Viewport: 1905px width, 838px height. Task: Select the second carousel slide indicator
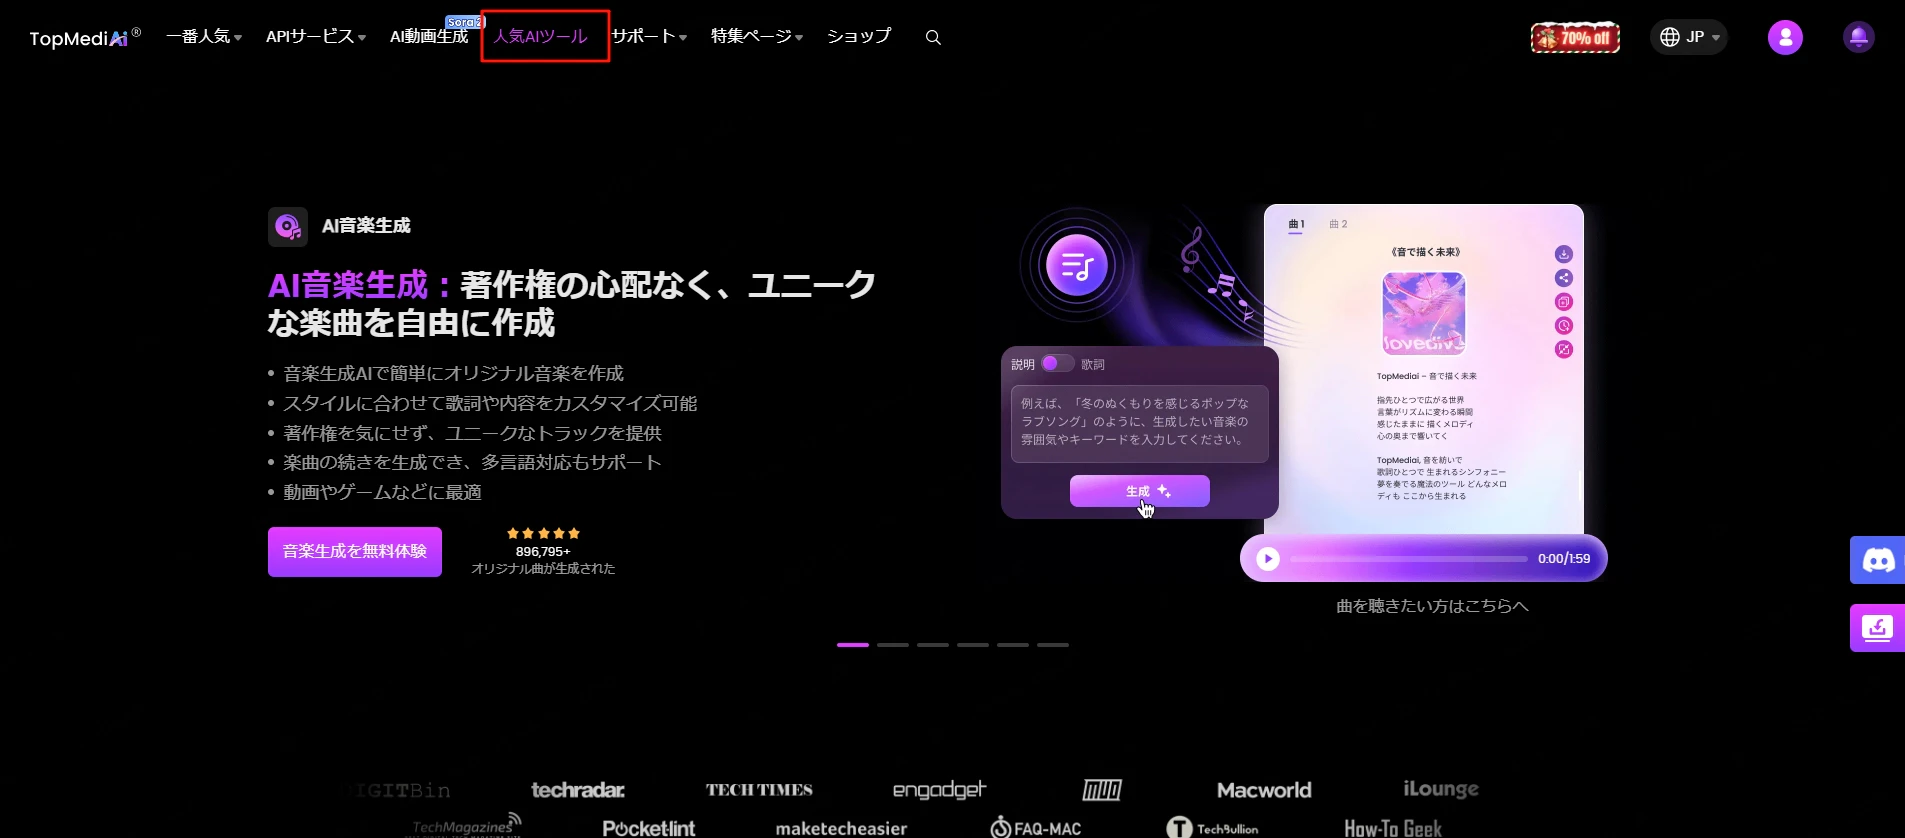(893, 645)
